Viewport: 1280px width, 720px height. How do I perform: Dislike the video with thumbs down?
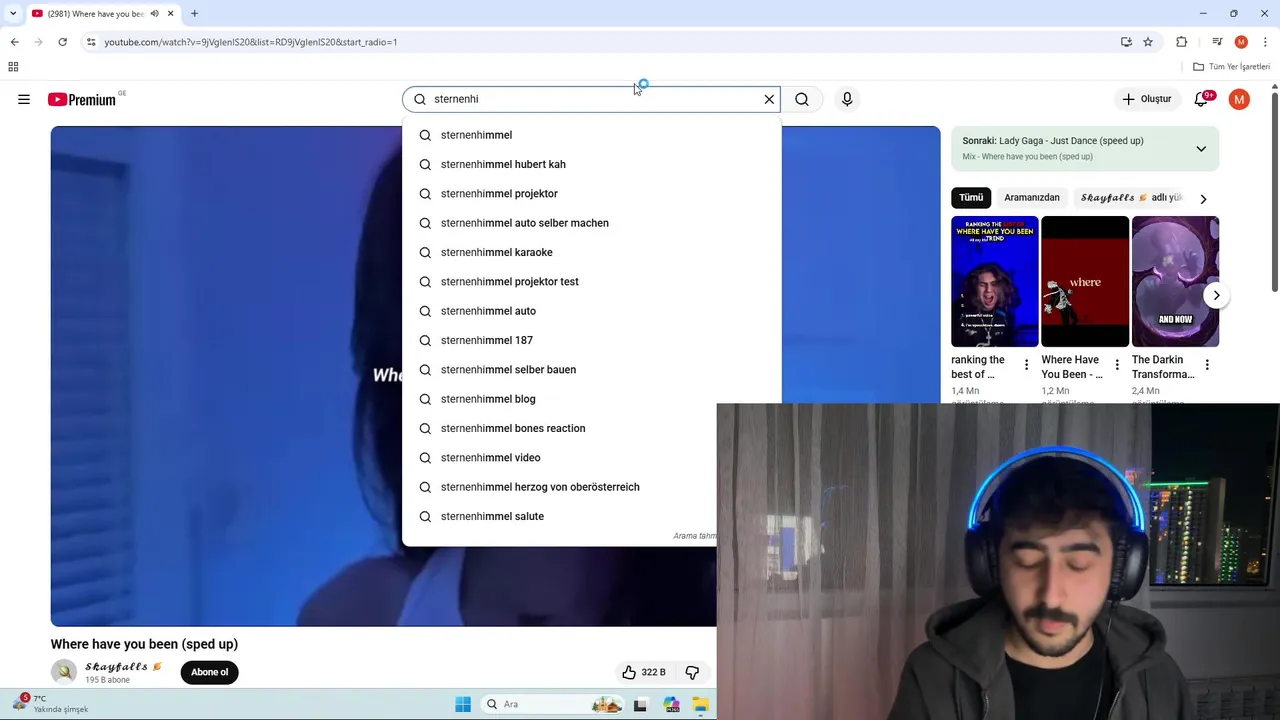[x=692, y=672]
